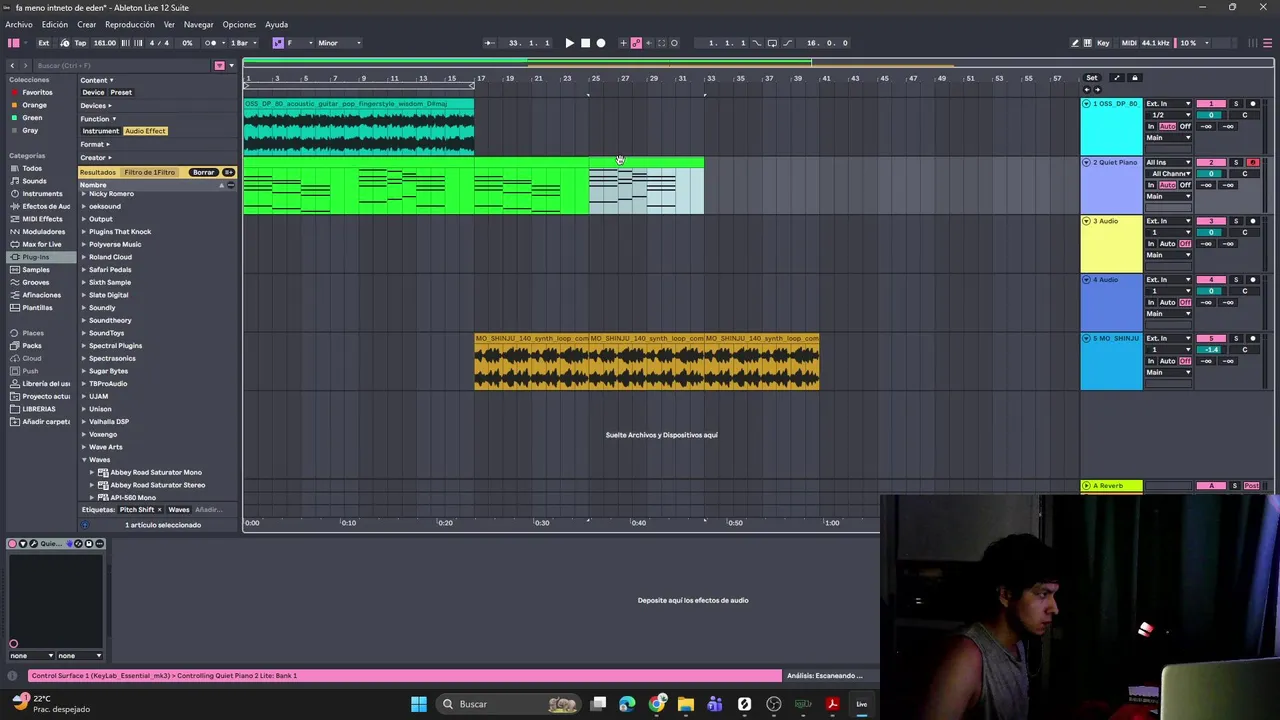Image resolution: width=1280 pixels, height=720 pixels.
Task: Expand the Creator filter group
Action: click(x=95, y=157)
